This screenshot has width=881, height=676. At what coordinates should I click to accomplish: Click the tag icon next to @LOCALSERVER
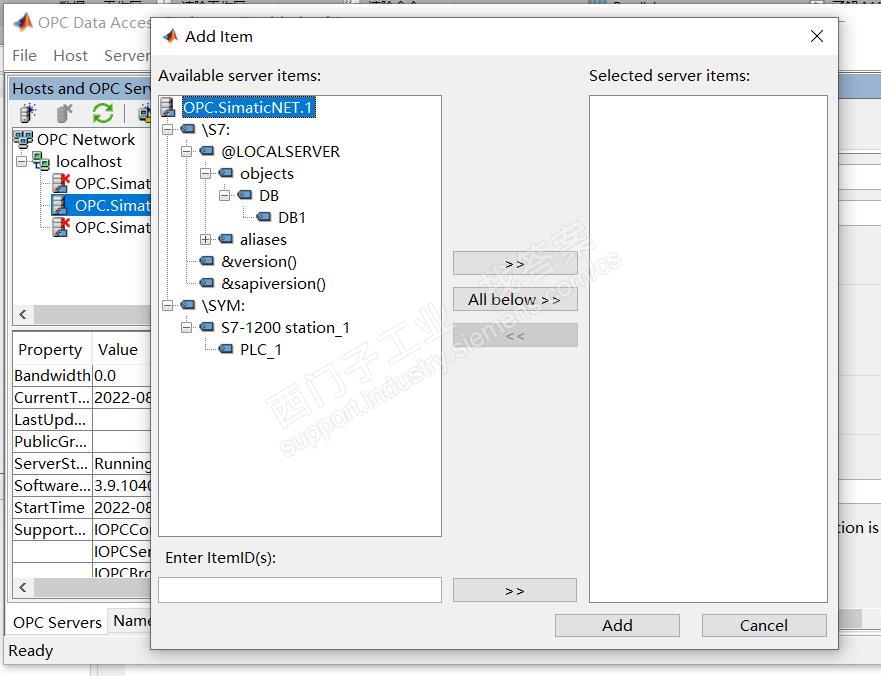(207, 151)
